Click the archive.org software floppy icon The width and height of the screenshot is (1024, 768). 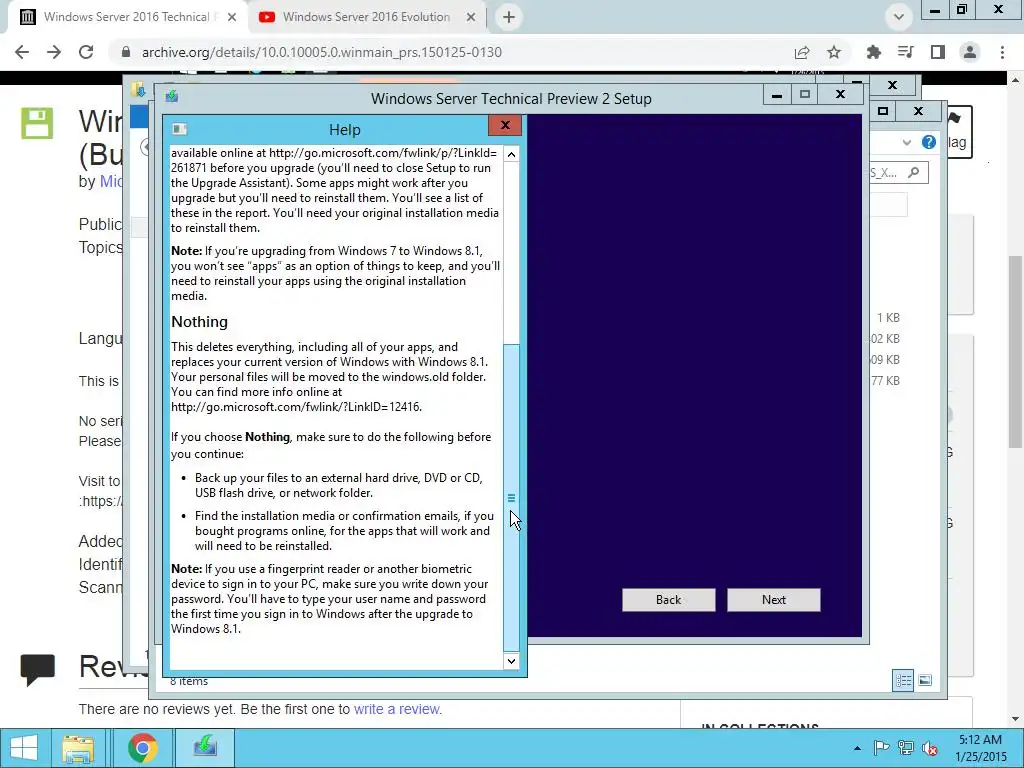[x=37, y=123]
